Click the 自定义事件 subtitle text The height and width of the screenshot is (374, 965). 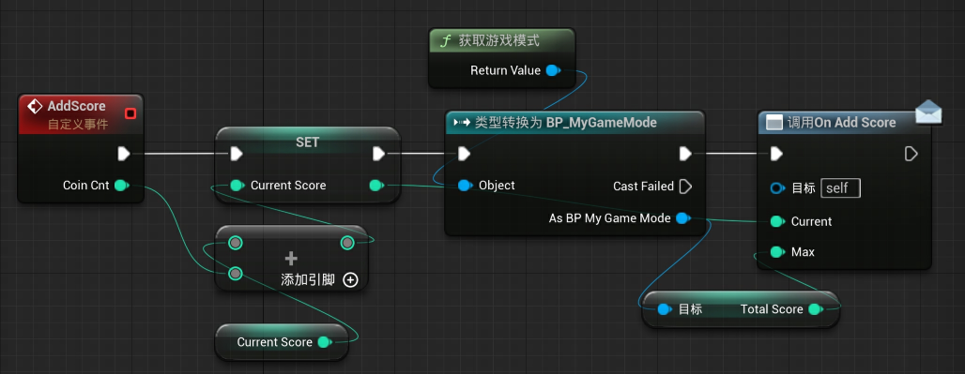coord(78,125)
